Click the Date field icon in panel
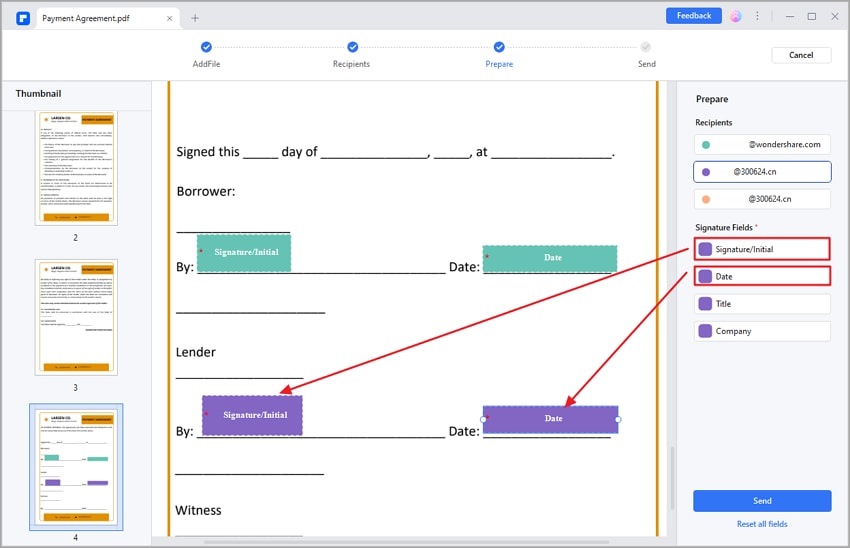850x548 pixels. [705, 276]
